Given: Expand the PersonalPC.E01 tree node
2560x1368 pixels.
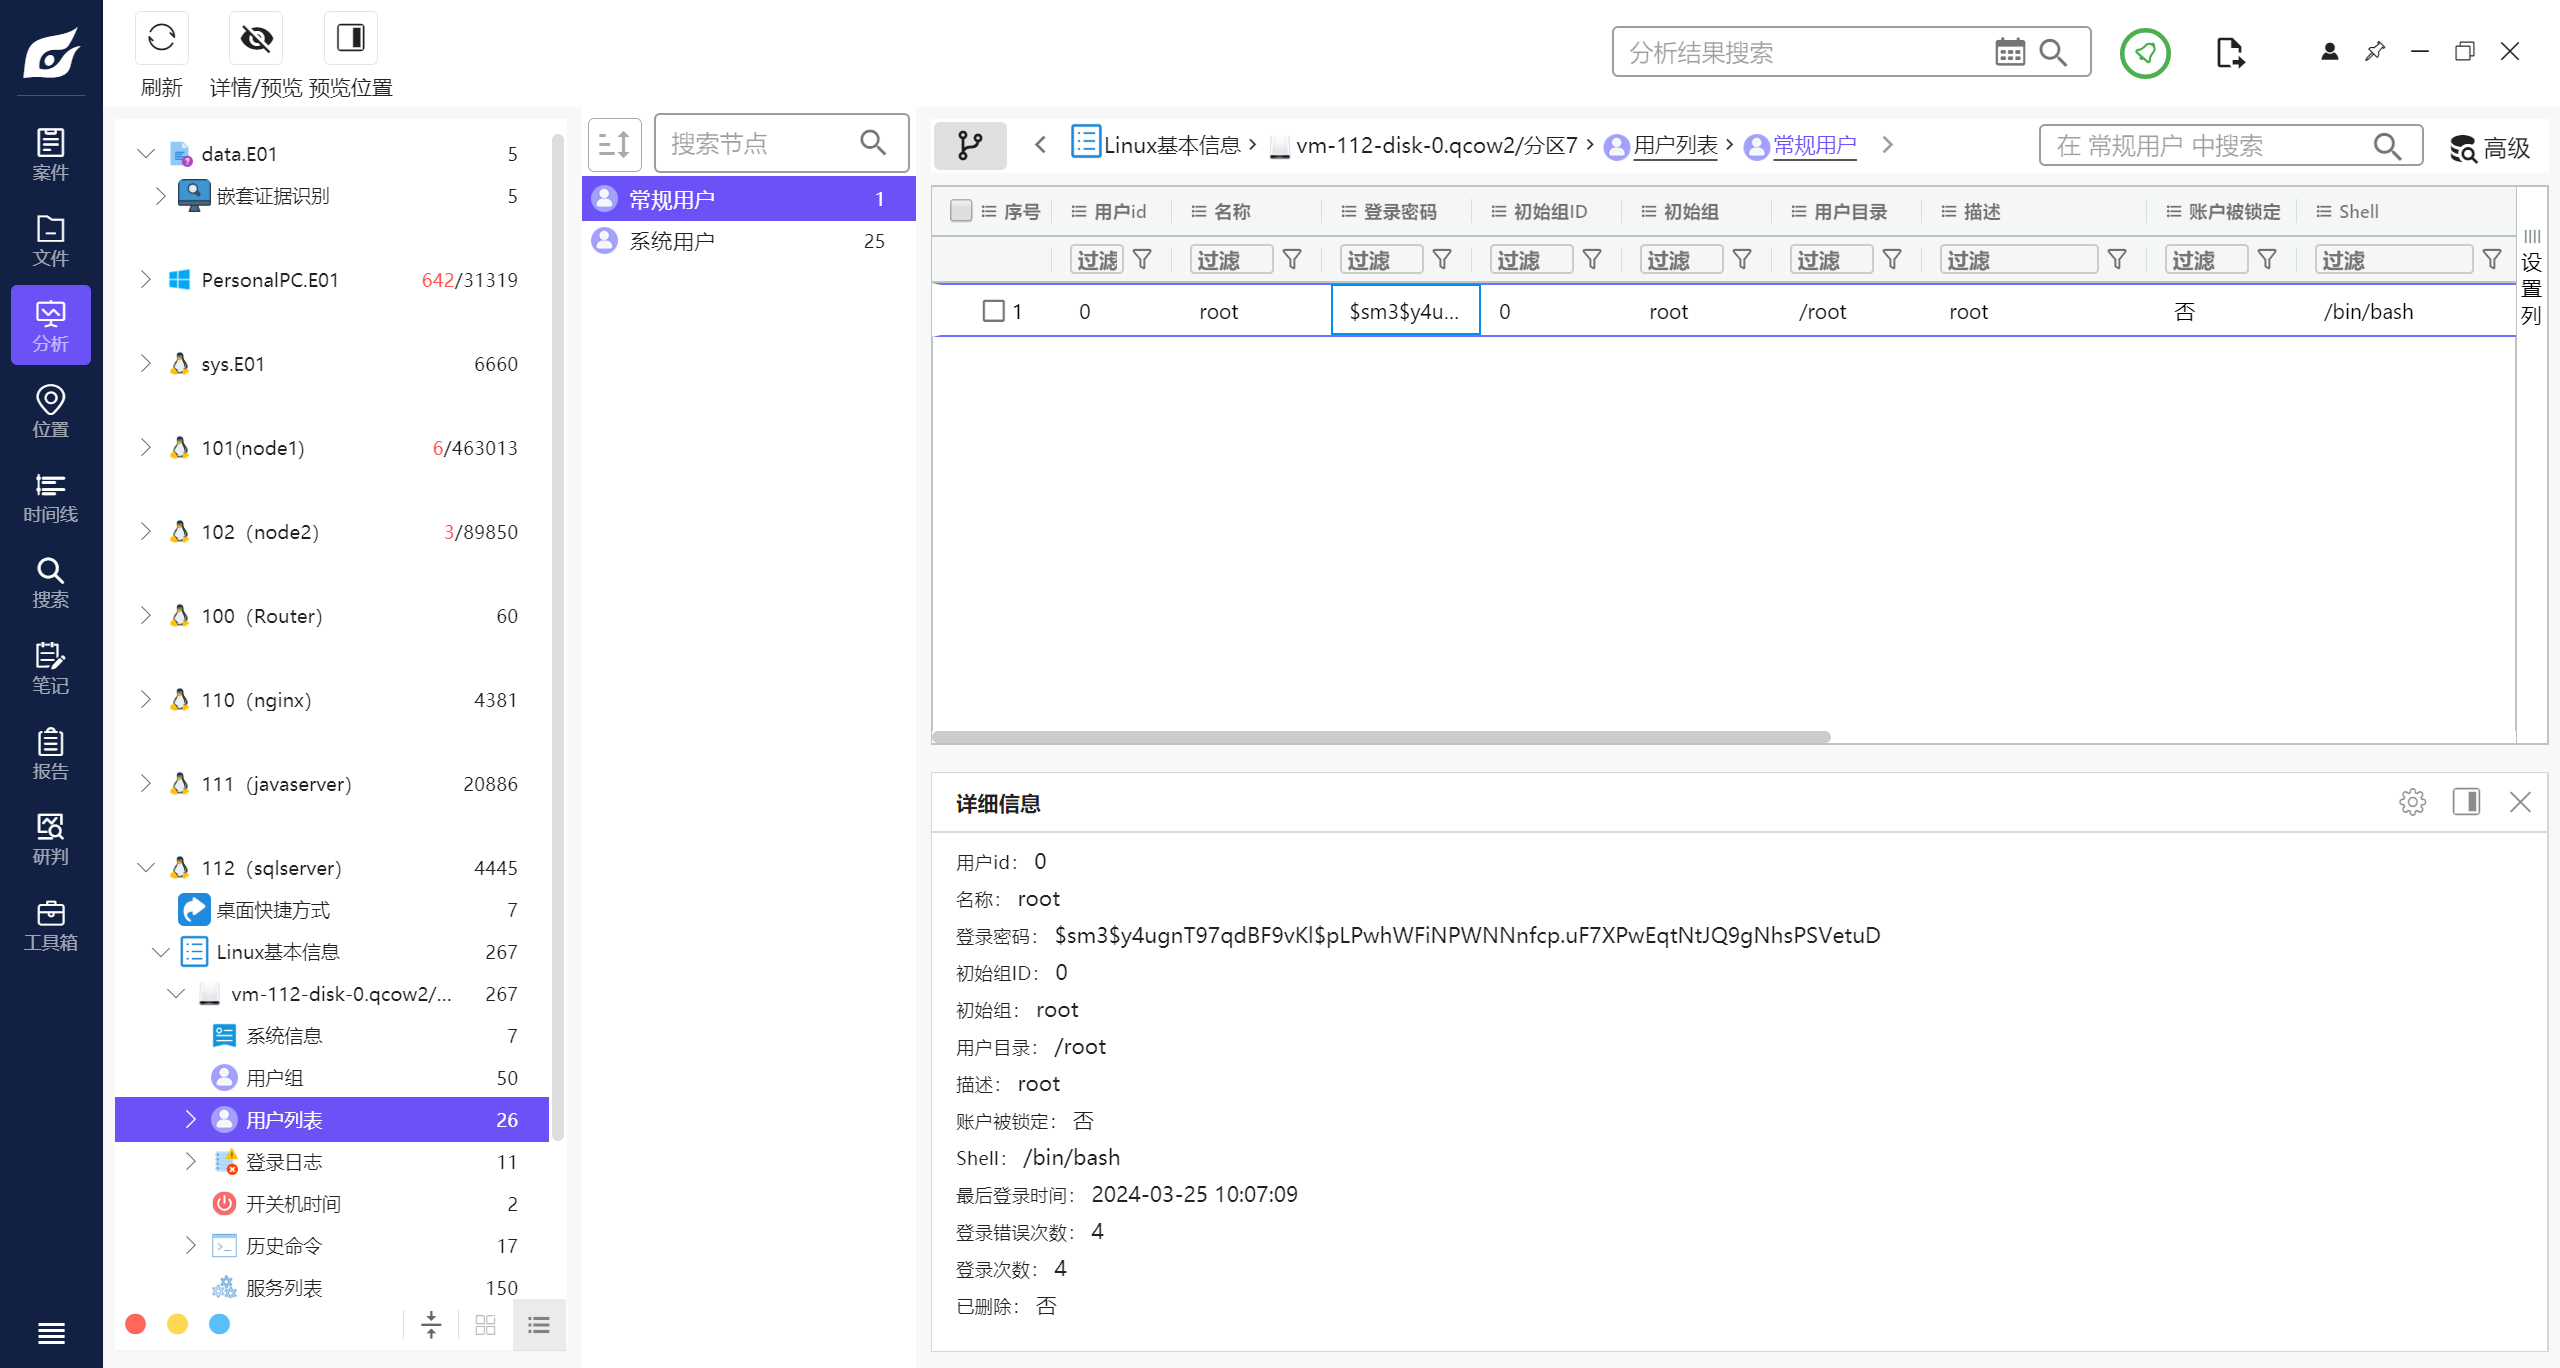Looking at the screenshot, I should pyautogui.click(x=146, y=280).
